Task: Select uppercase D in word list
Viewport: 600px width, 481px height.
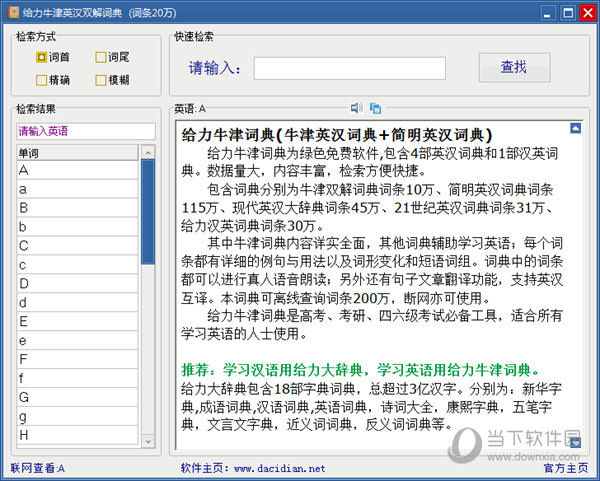Action: coord(77,284)
